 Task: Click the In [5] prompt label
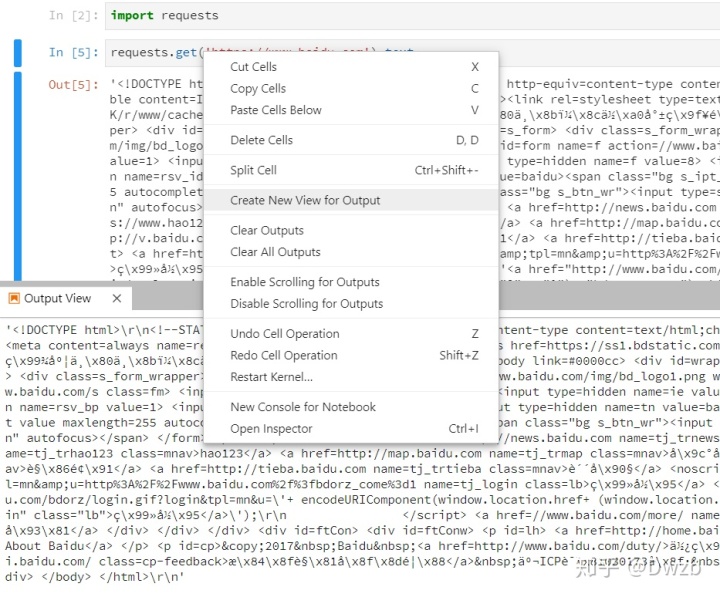pyautogui.click(x=73, y=52)
